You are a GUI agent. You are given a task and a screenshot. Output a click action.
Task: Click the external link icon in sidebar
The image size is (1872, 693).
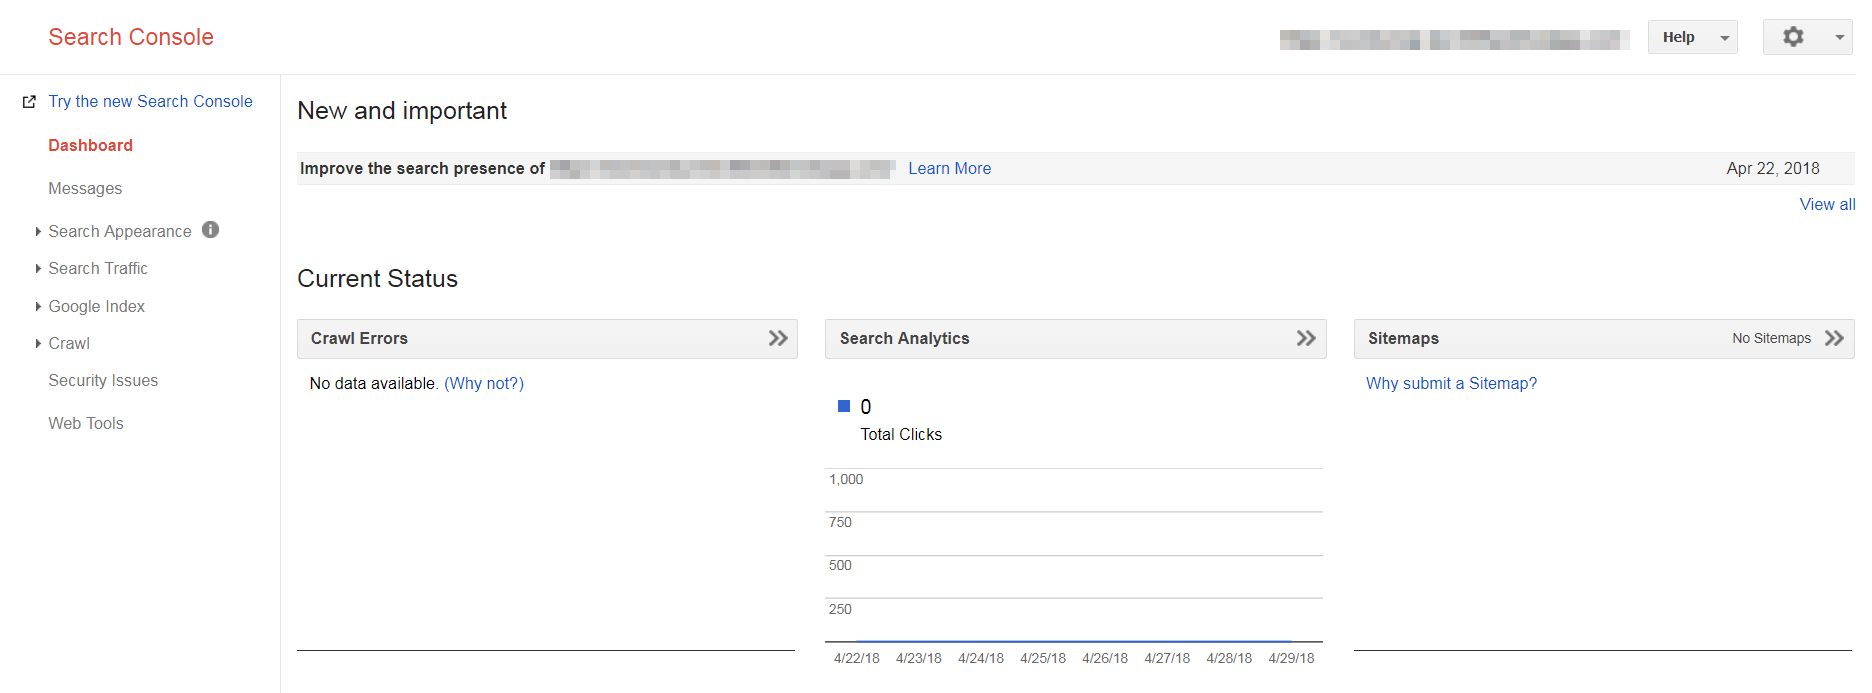[x=29, y=102]
